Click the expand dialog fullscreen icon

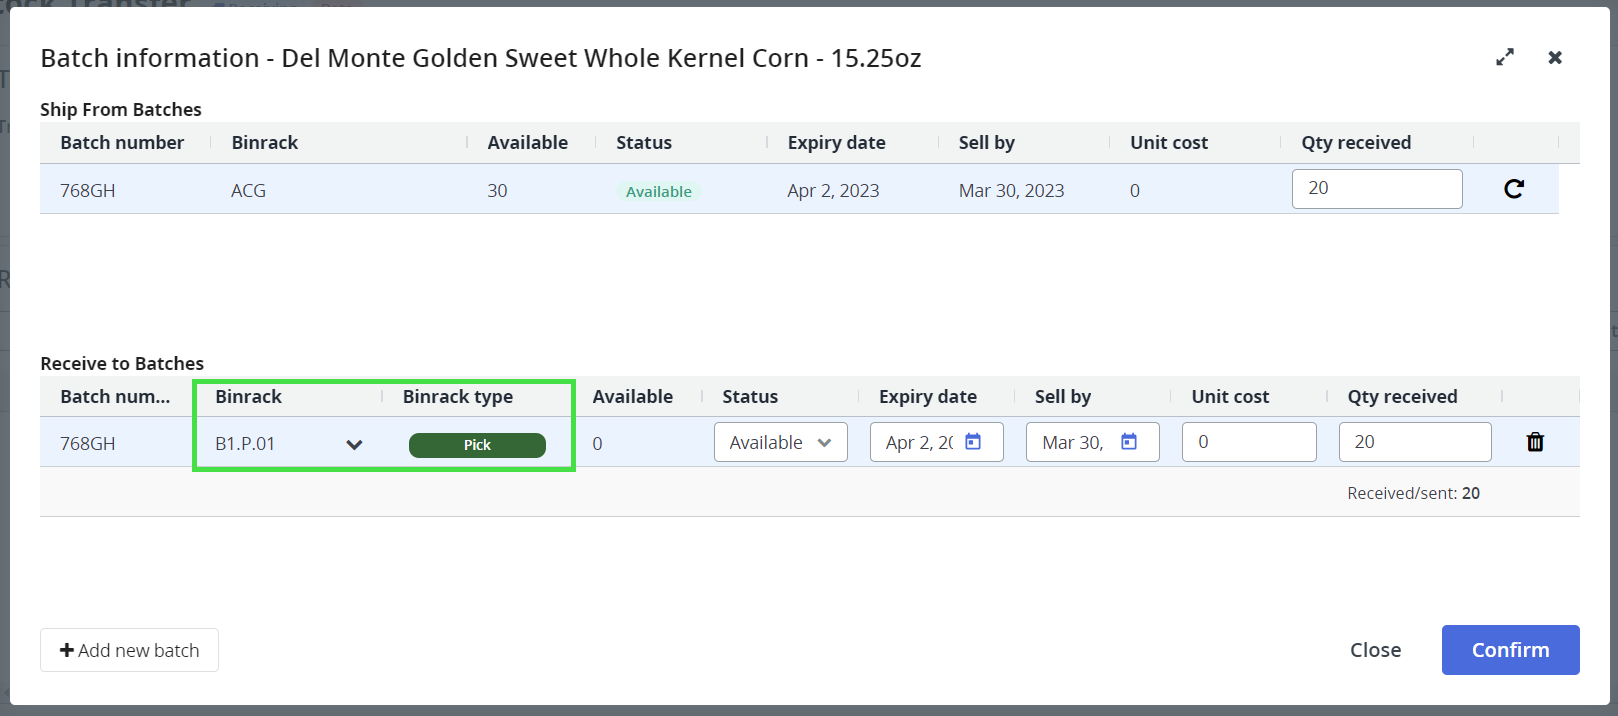tap(1504, 58)
